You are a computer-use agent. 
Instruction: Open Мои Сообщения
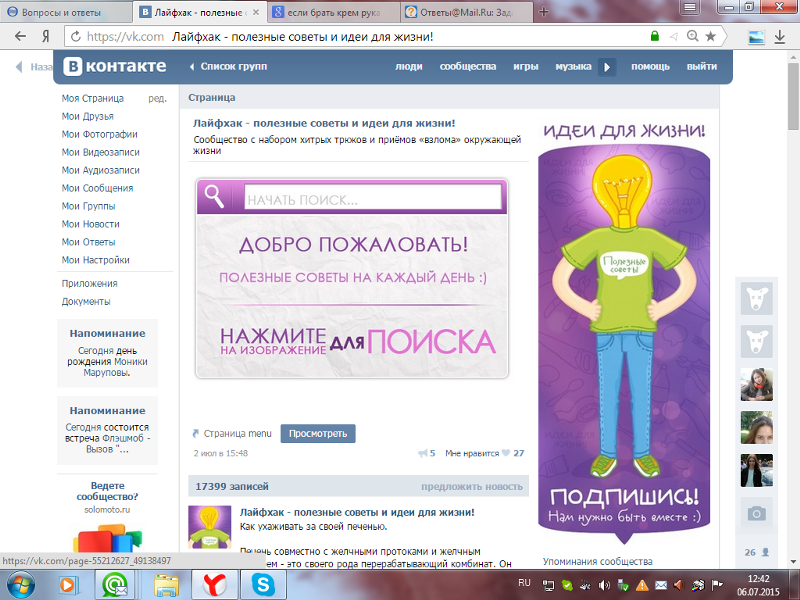pos(97,188)
